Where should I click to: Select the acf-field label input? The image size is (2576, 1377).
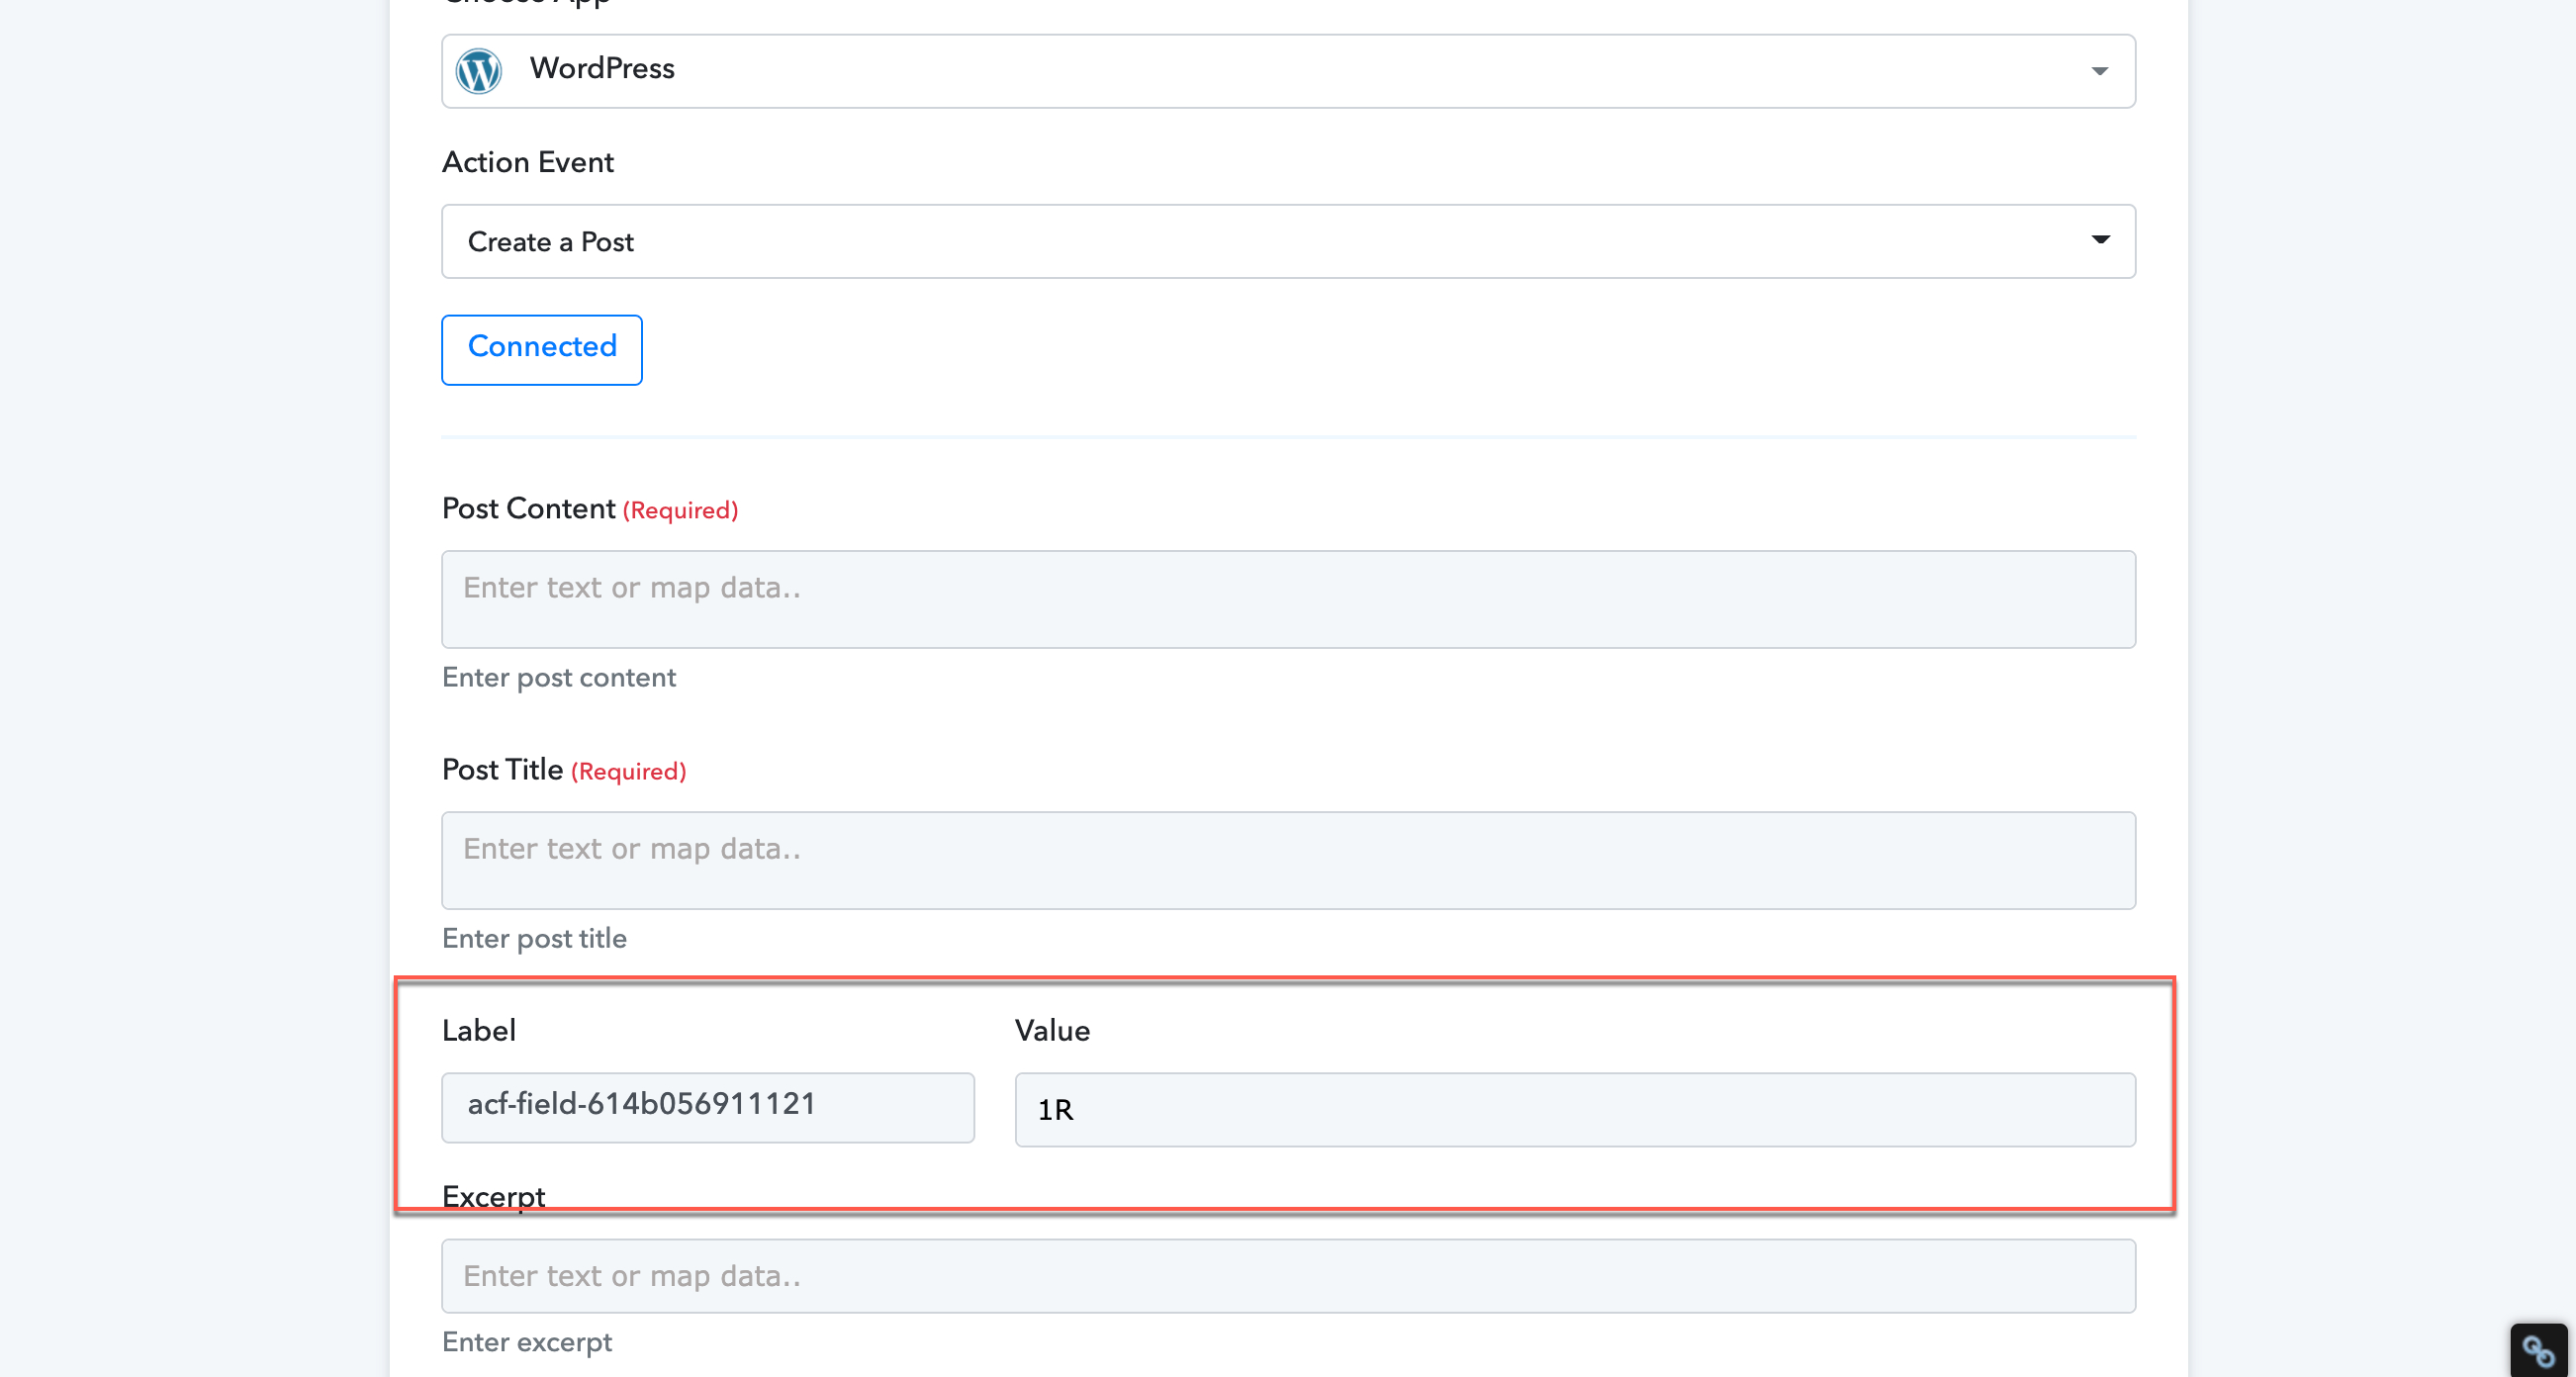708,1107
